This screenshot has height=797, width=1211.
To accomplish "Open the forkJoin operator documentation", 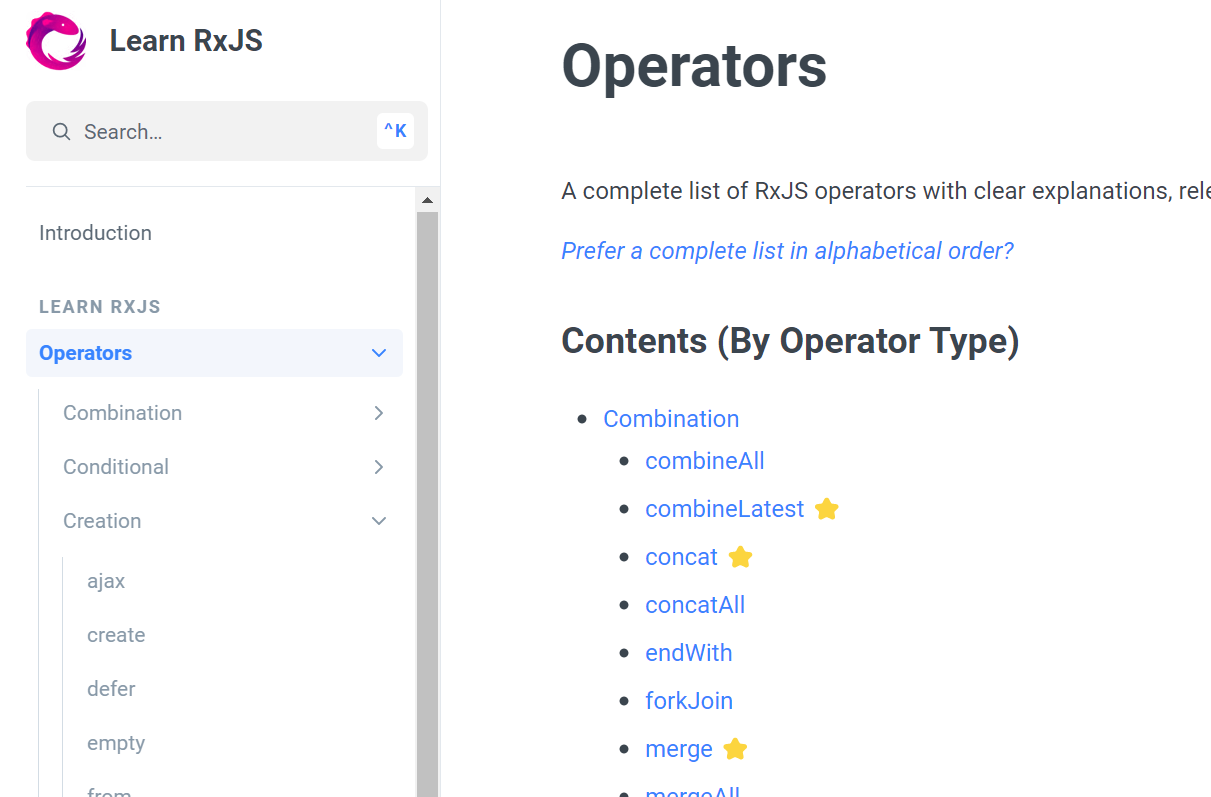I will point(689,700).
